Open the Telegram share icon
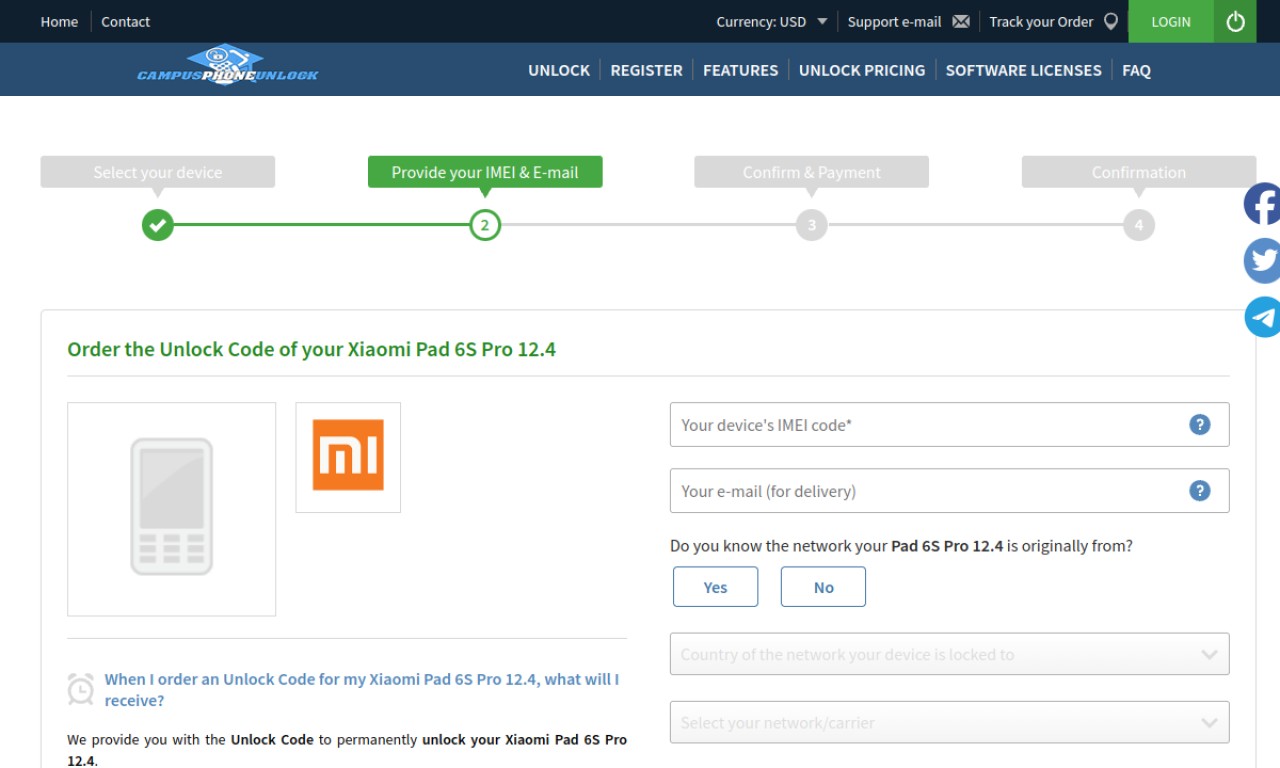This screenshot has width=1280, height=768. tap(1262, 317)
